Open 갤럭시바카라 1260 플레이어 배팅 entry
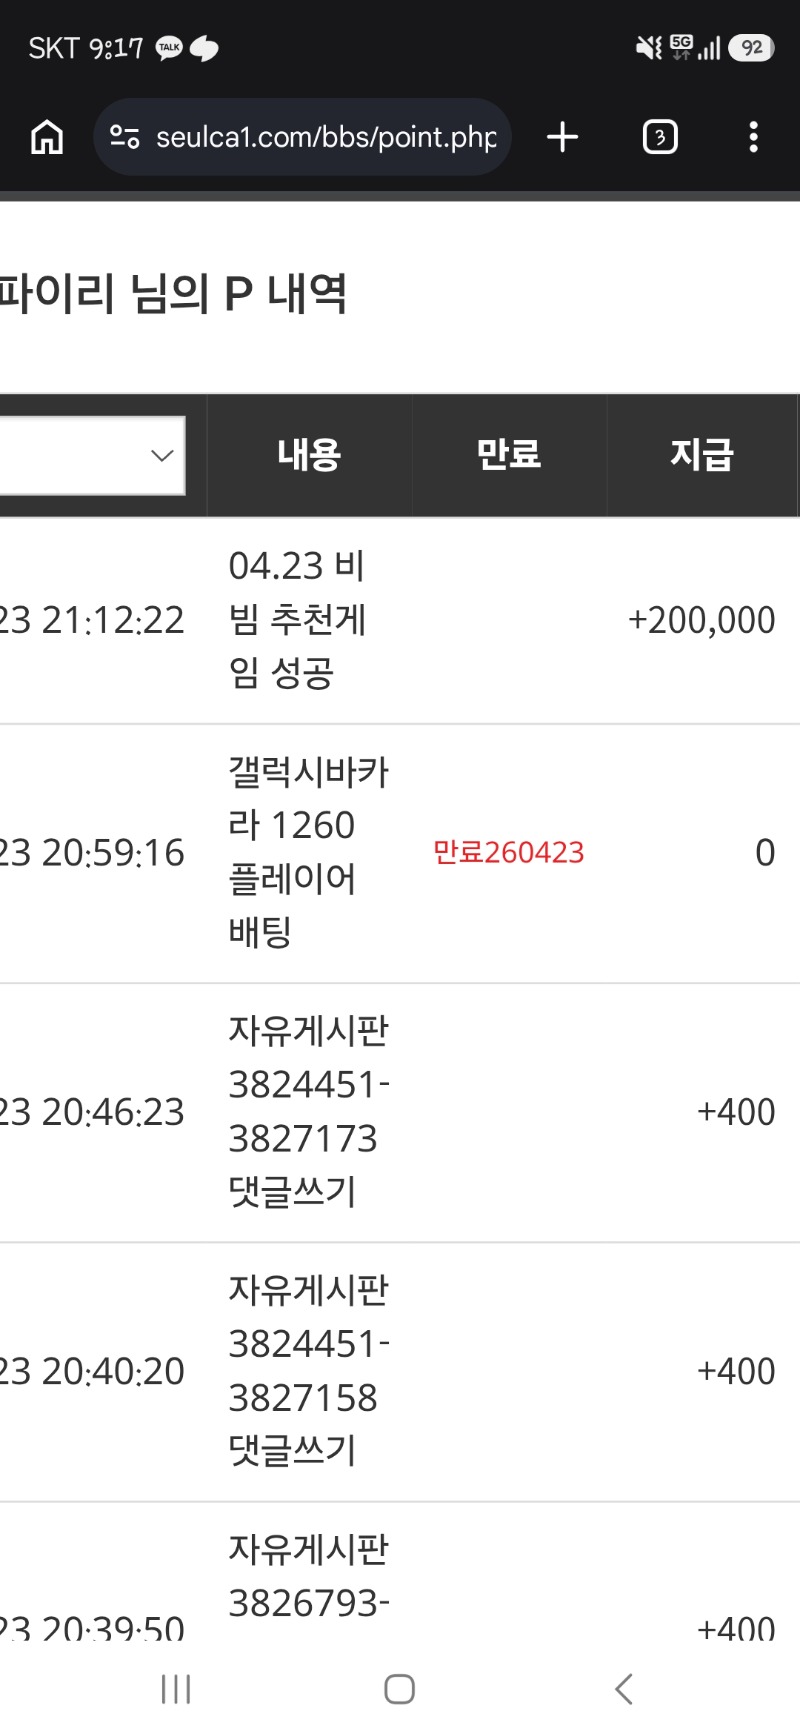The width and height of the screenshot is (800, 1734). [308, 852]
